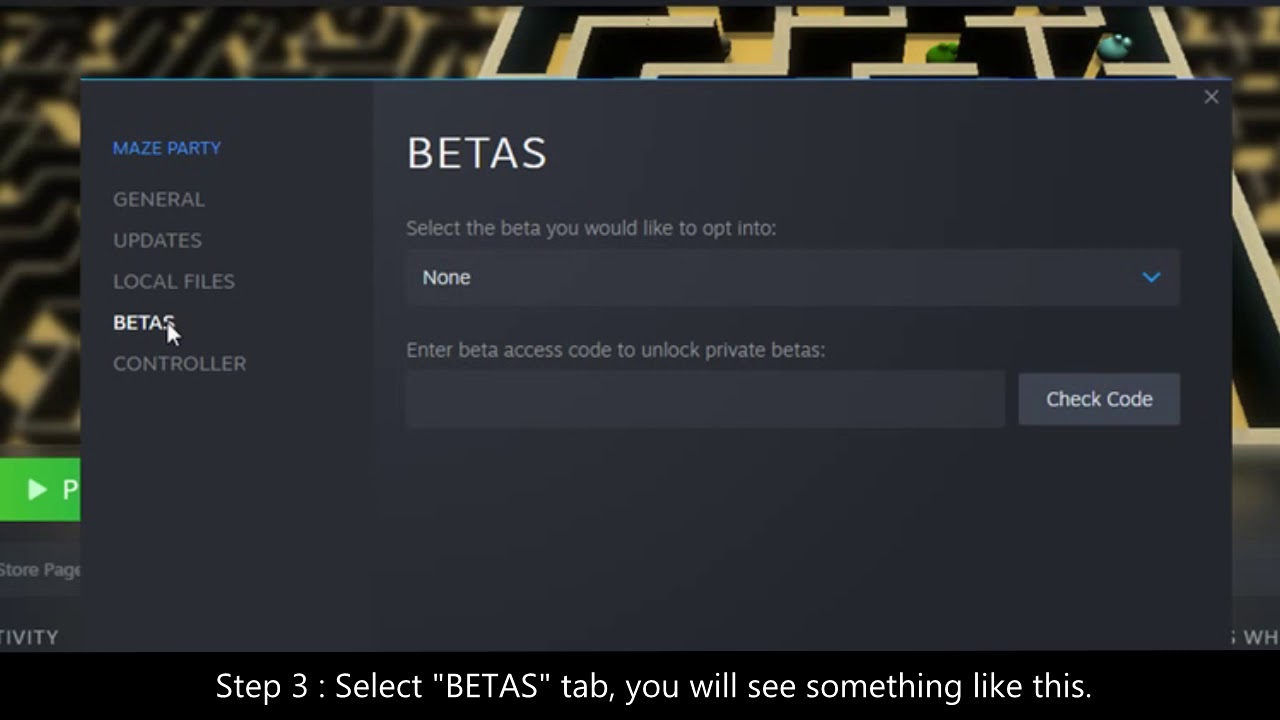The width and height of the screenshot is (1280, 720).
Task: Click the play triangle icon on green button
Action: [37, 489]
